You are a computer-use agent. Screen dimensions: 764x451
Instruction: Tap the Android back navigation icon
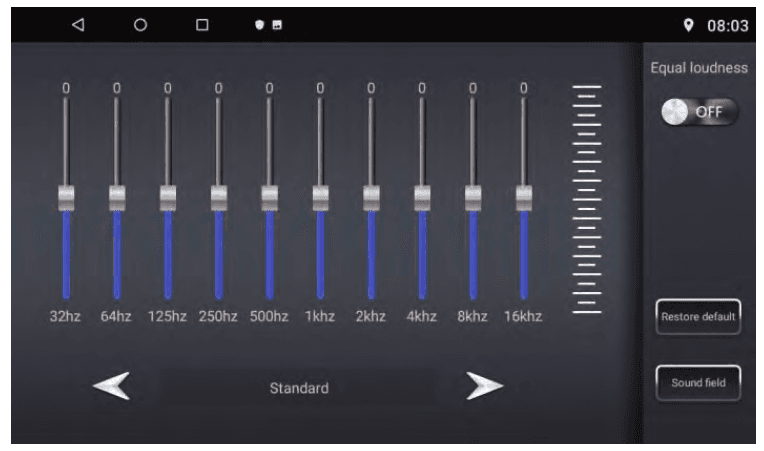pos(78,25)
